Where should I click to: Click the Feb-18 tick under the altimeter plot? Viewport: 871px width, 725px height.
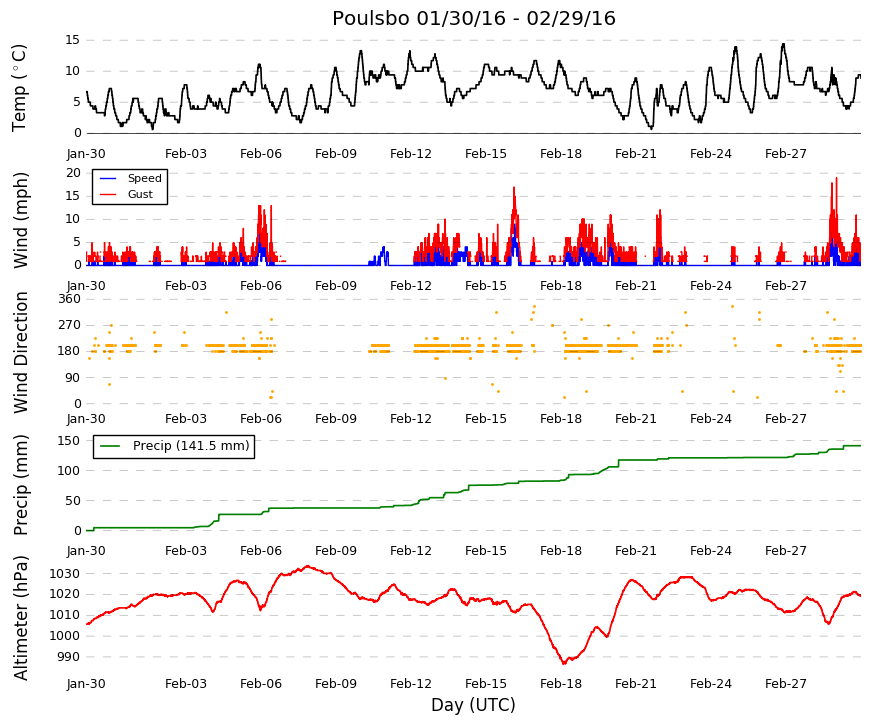(x=560, y=684)
